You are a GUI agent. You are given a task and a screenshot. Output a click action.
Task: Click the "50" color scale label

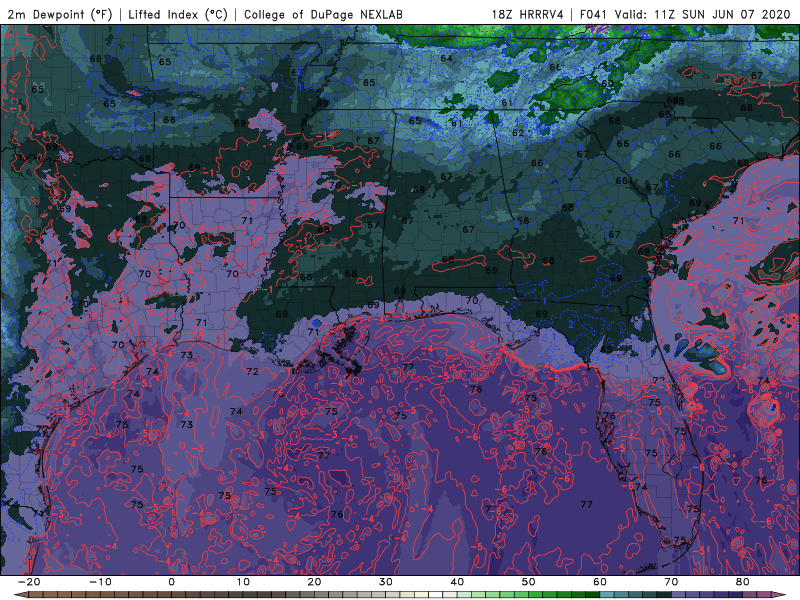(x=529, y=582)
